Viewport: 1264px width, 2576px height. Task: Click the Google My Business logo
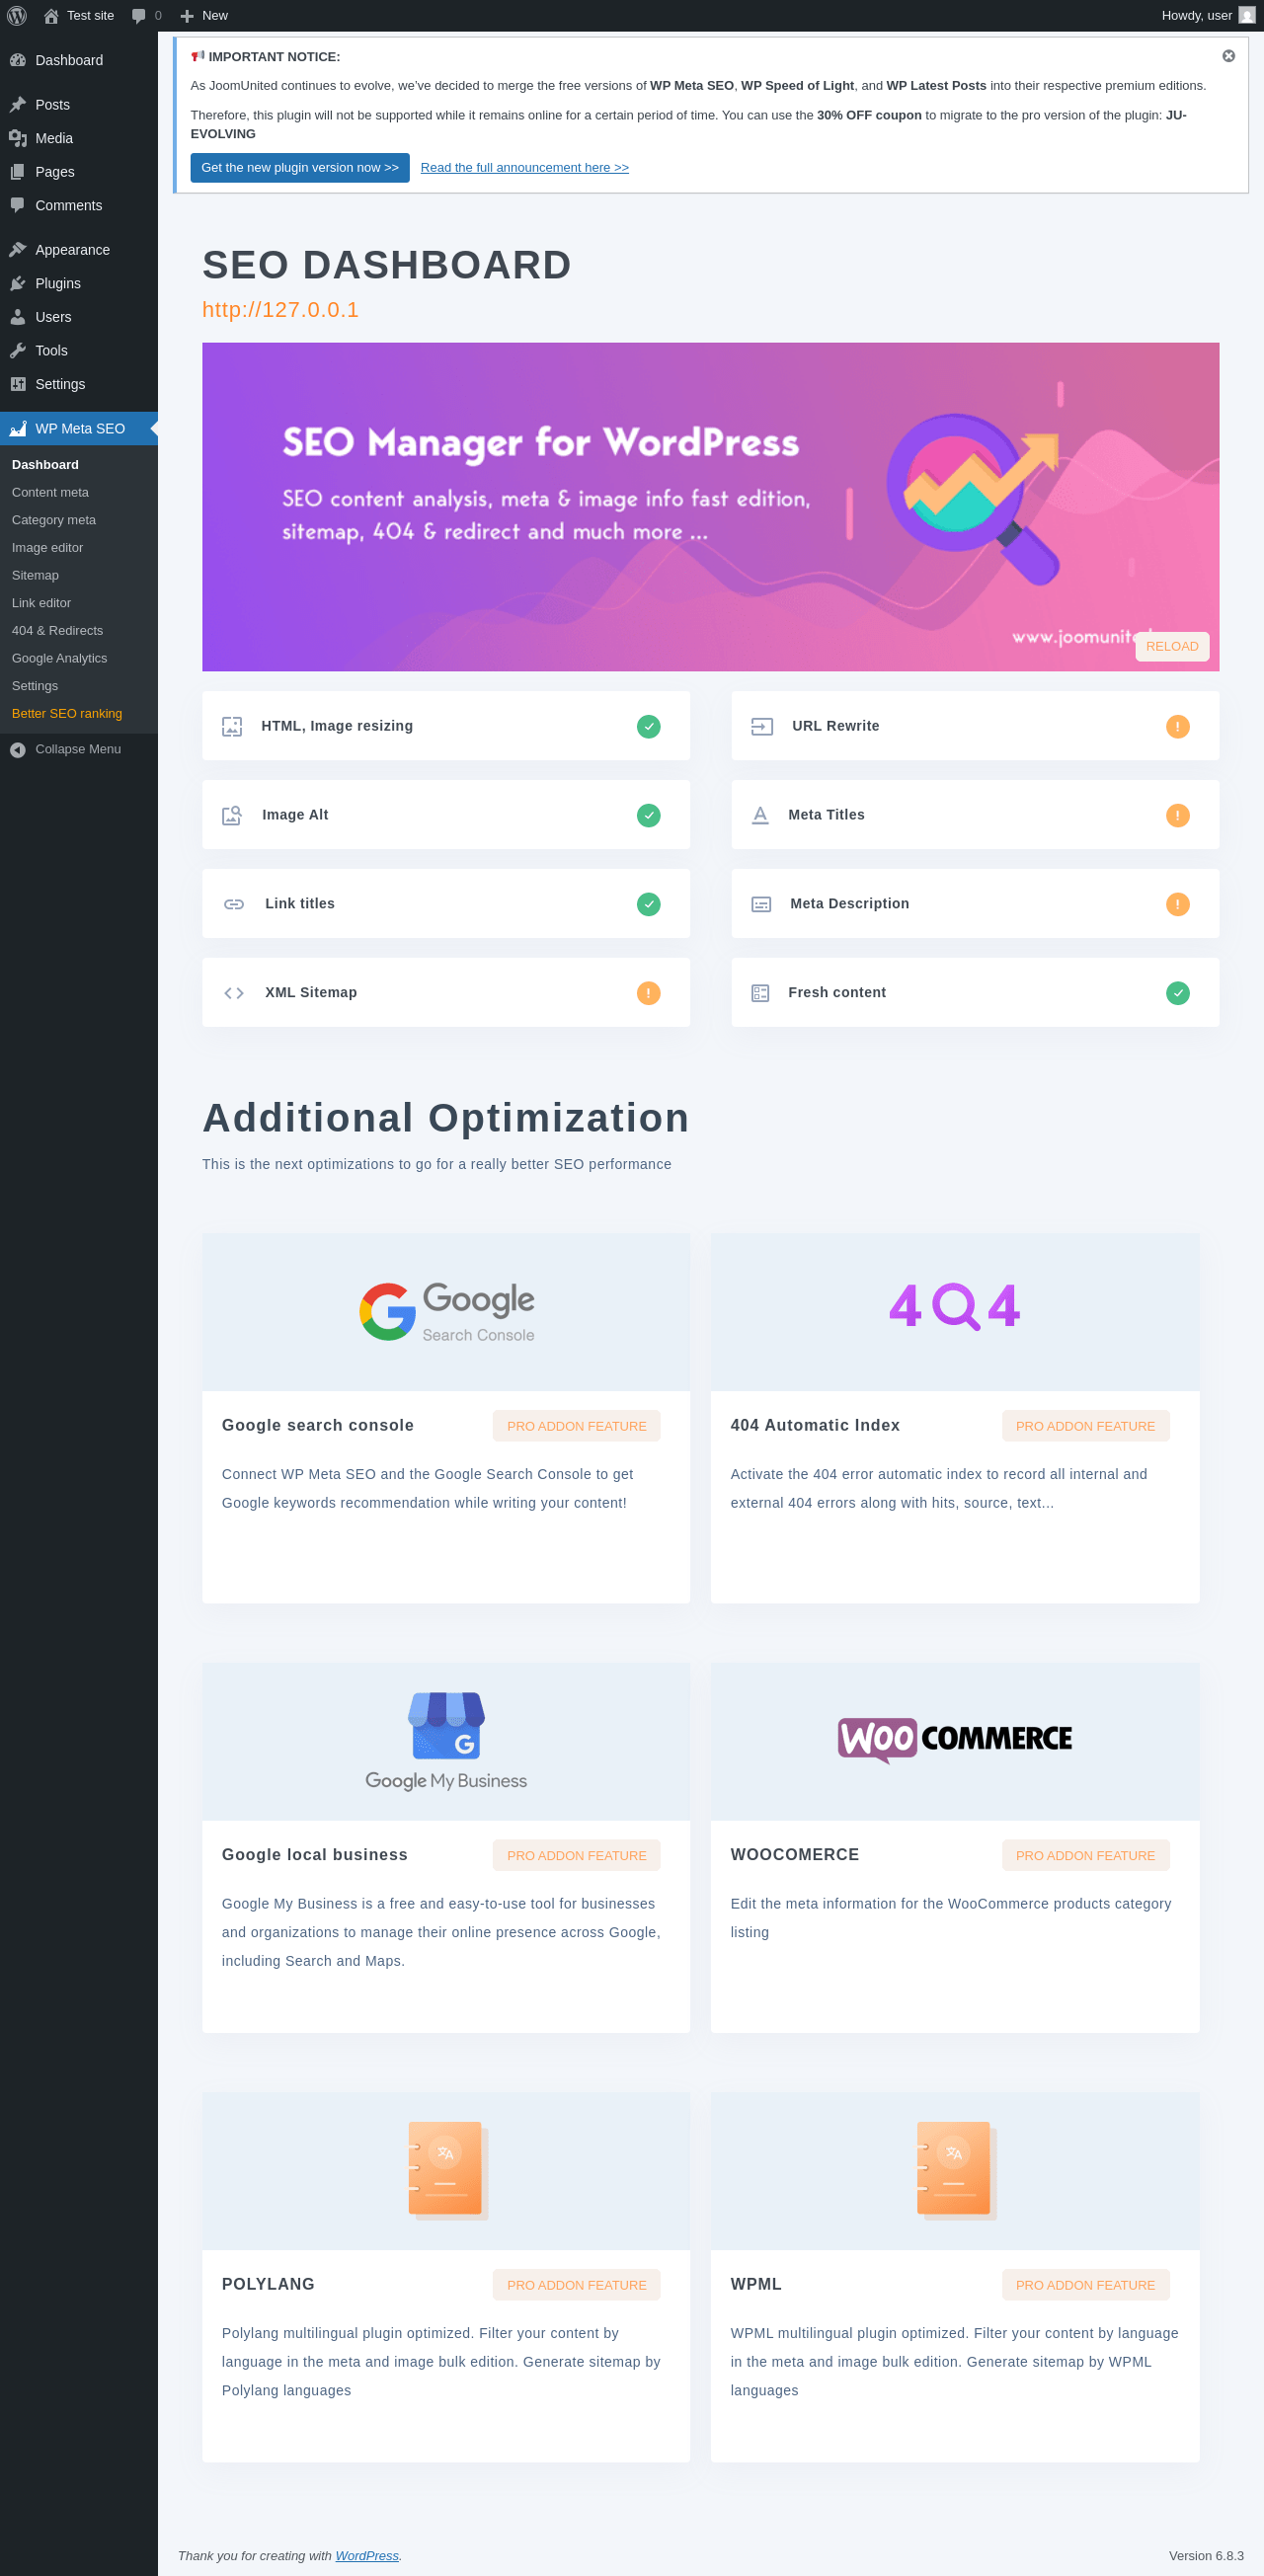(446, 1741)
